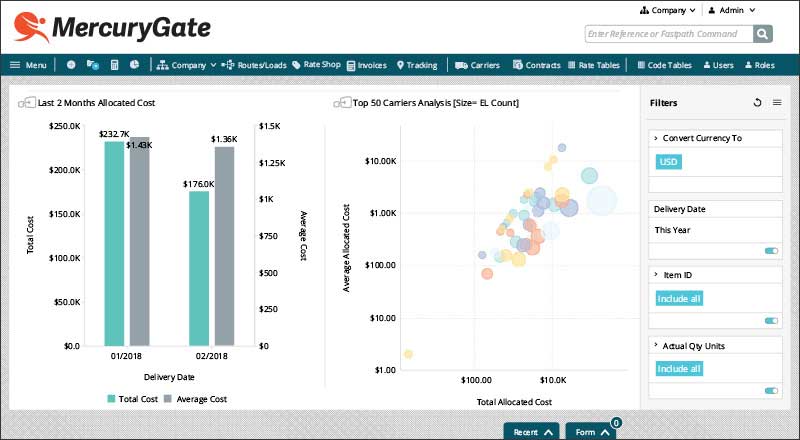Open Routes/Loads from the toolbar

(x=254, y=65)
